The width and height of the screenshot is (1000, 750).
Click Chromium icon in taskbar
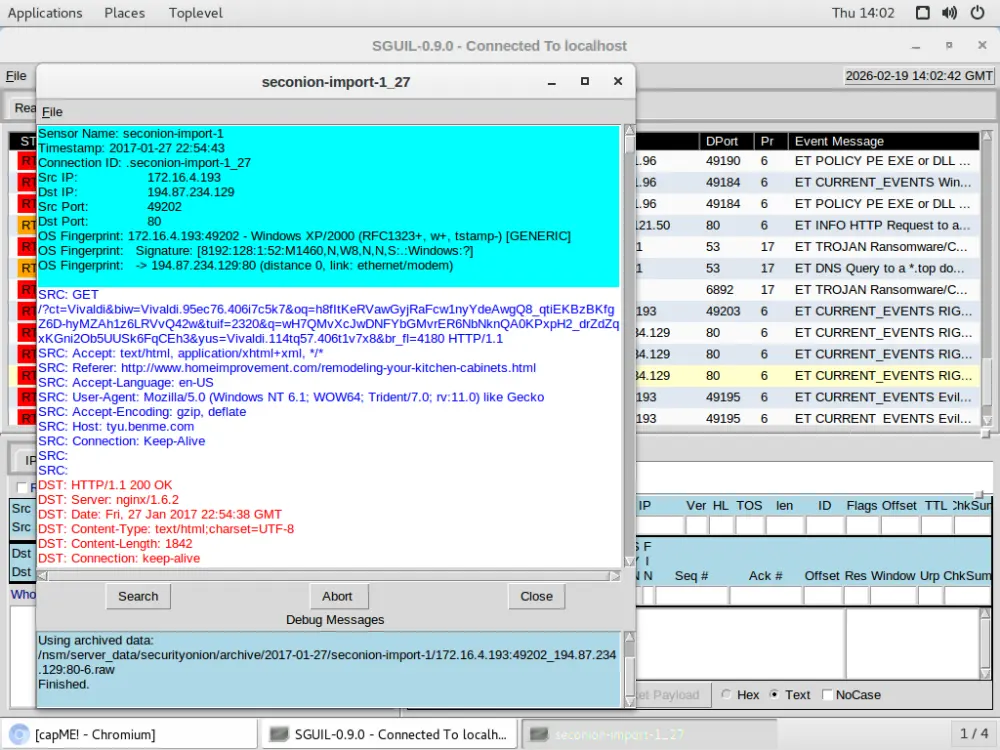click(17, 734)
